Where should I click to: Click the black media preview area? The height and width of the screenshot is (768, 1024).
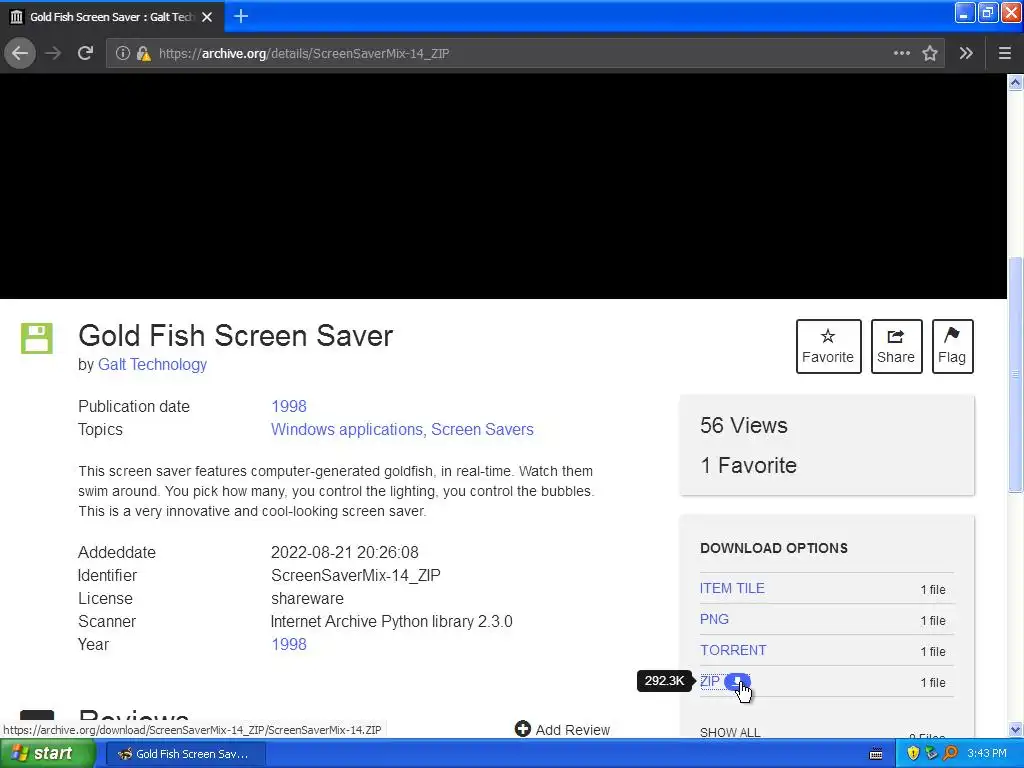(503, 186)
